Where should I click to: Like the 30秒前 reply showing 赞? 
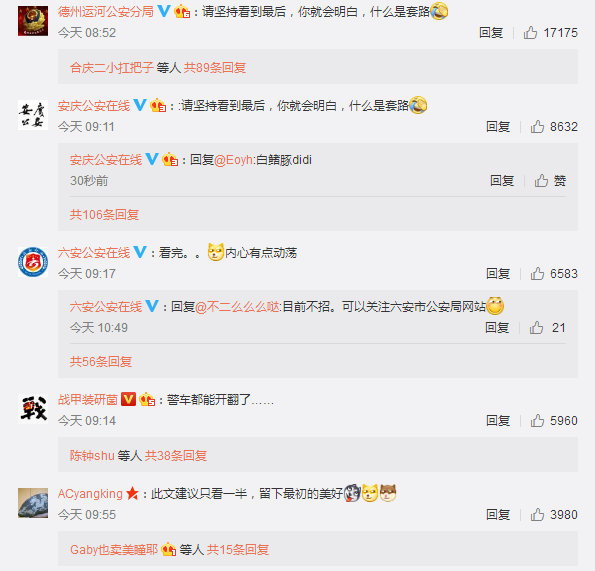541,181
